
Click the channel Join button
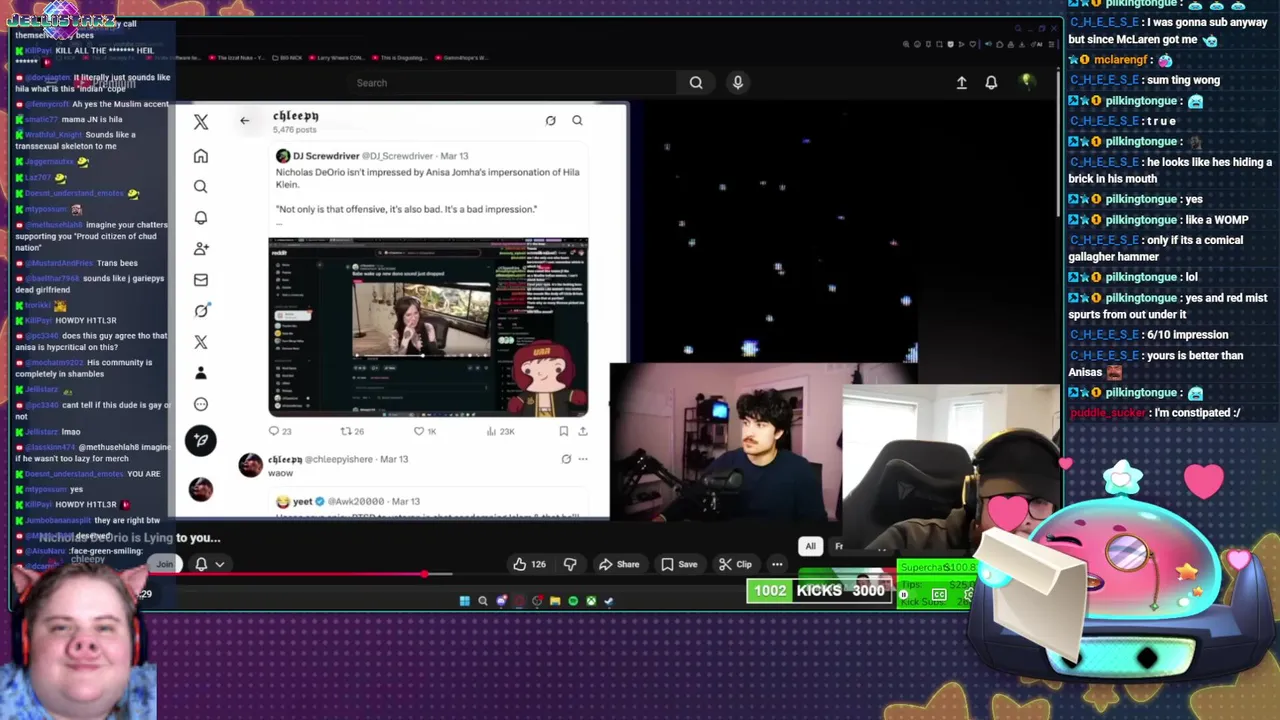pos(164,564)
